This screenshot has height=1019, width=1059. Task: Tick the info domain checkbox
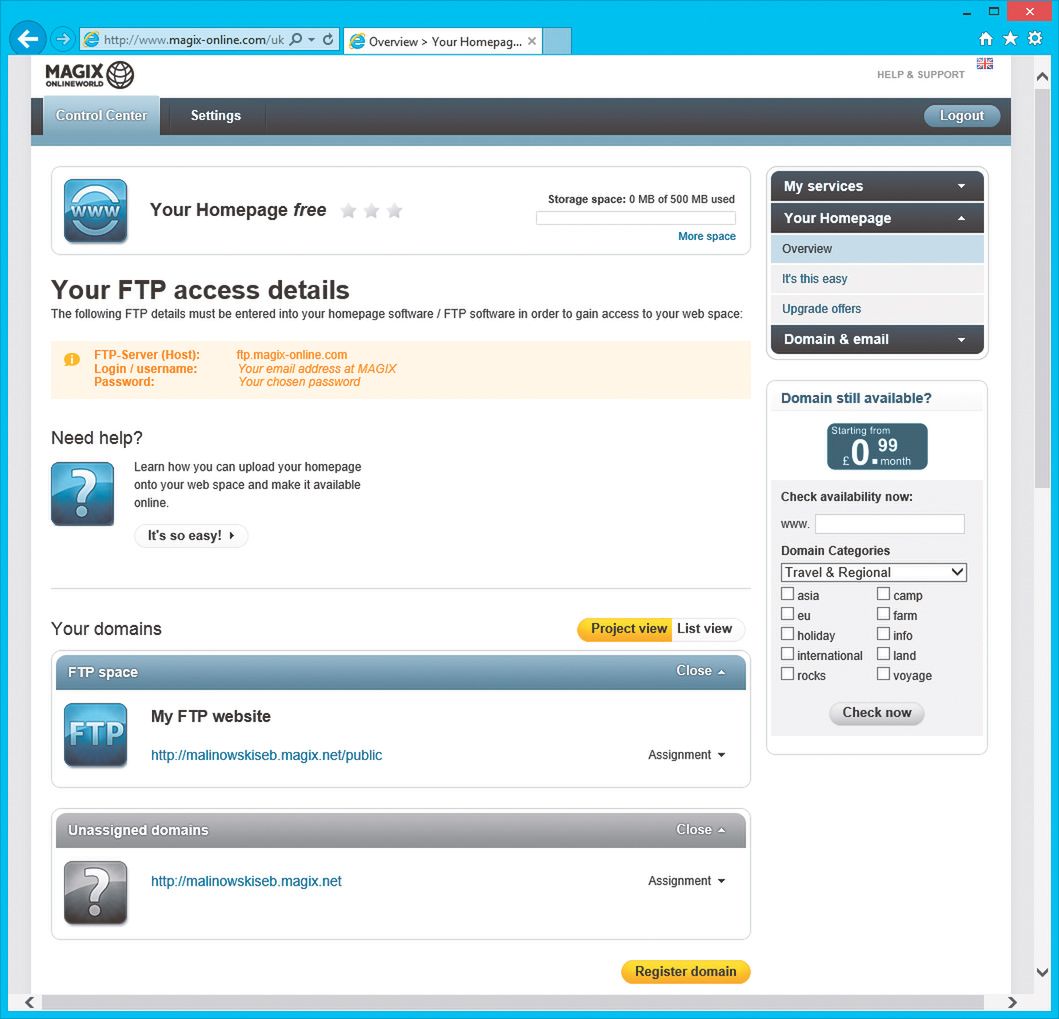(883, 634)
